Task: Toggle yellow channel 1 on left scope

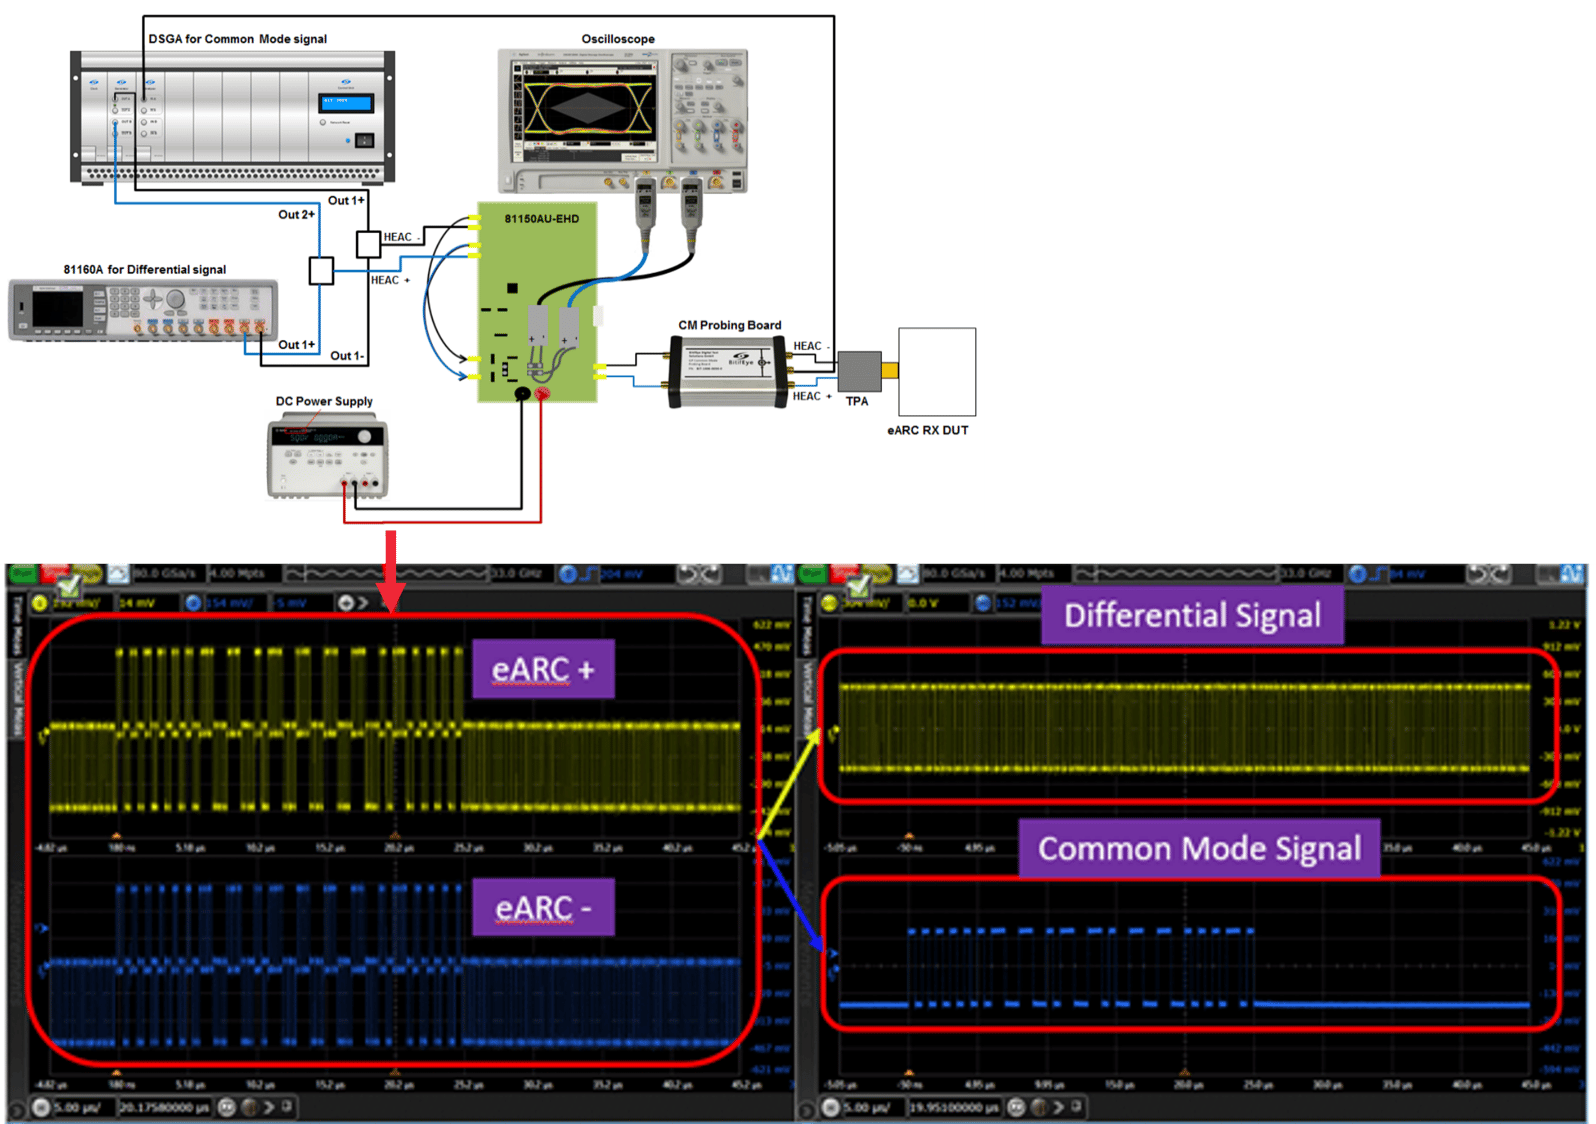Action: click(x=40, y=603)
